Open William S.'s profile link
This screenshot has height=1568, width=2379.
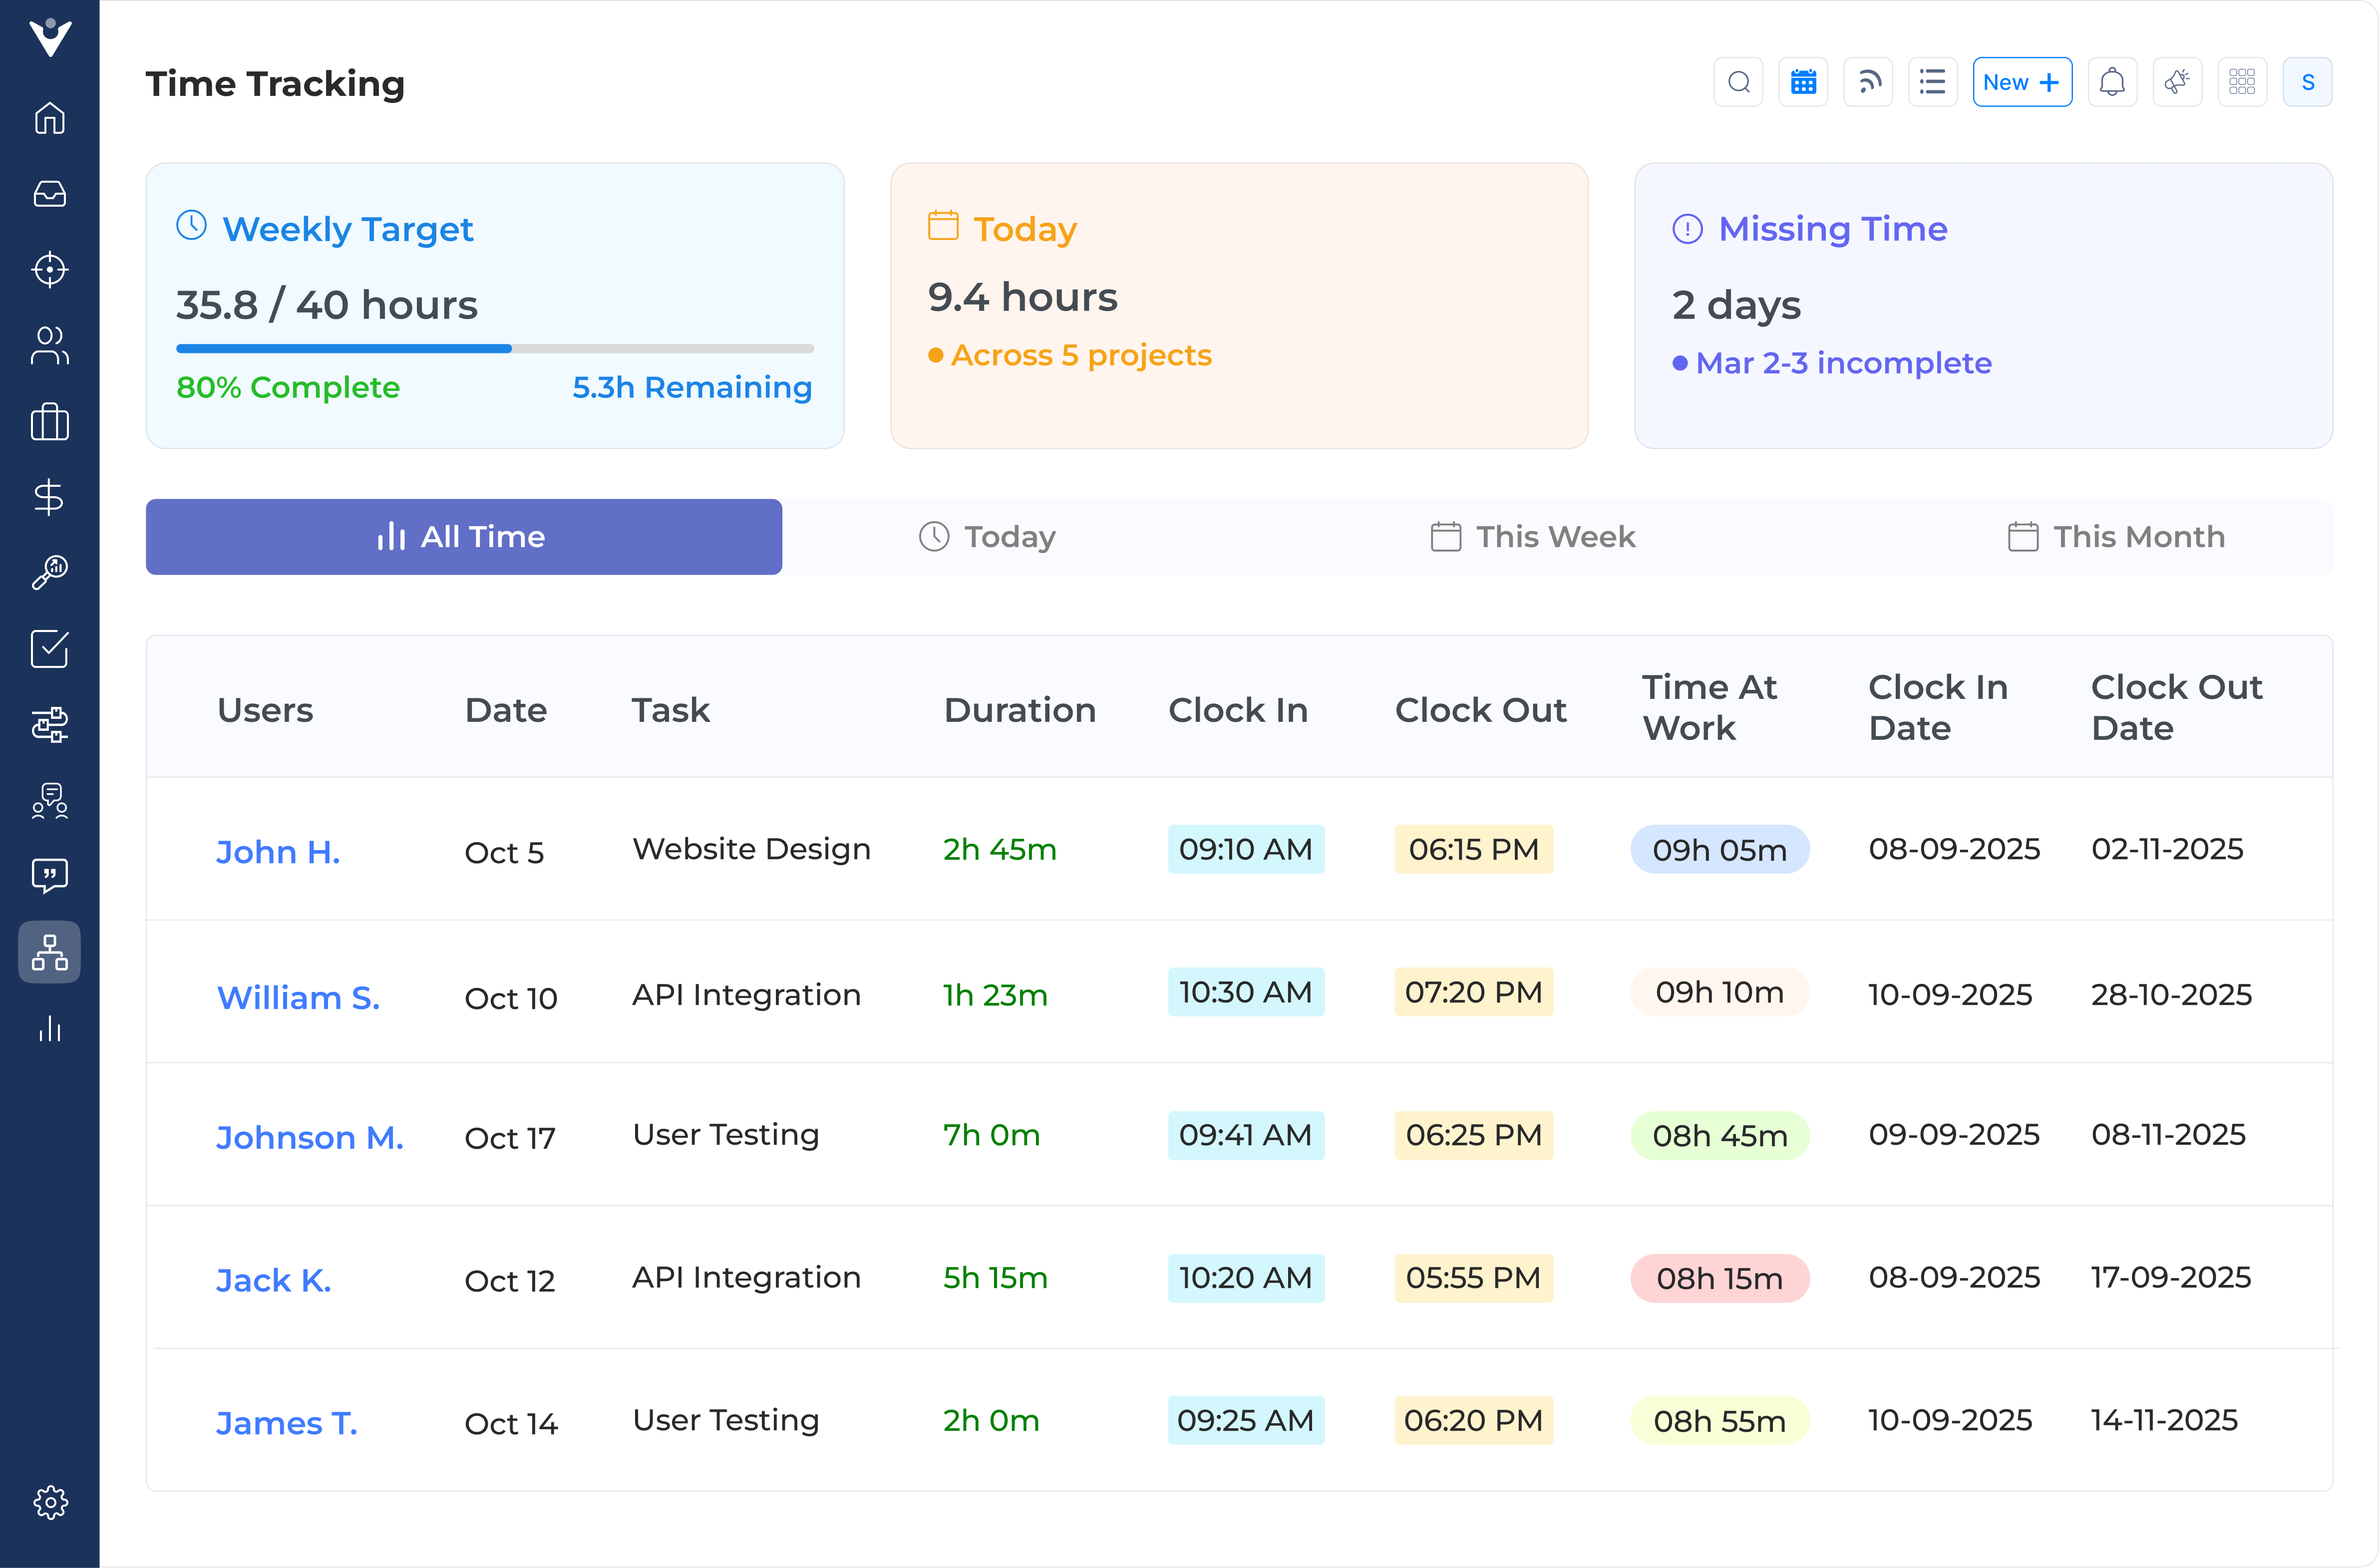(299, 997)
